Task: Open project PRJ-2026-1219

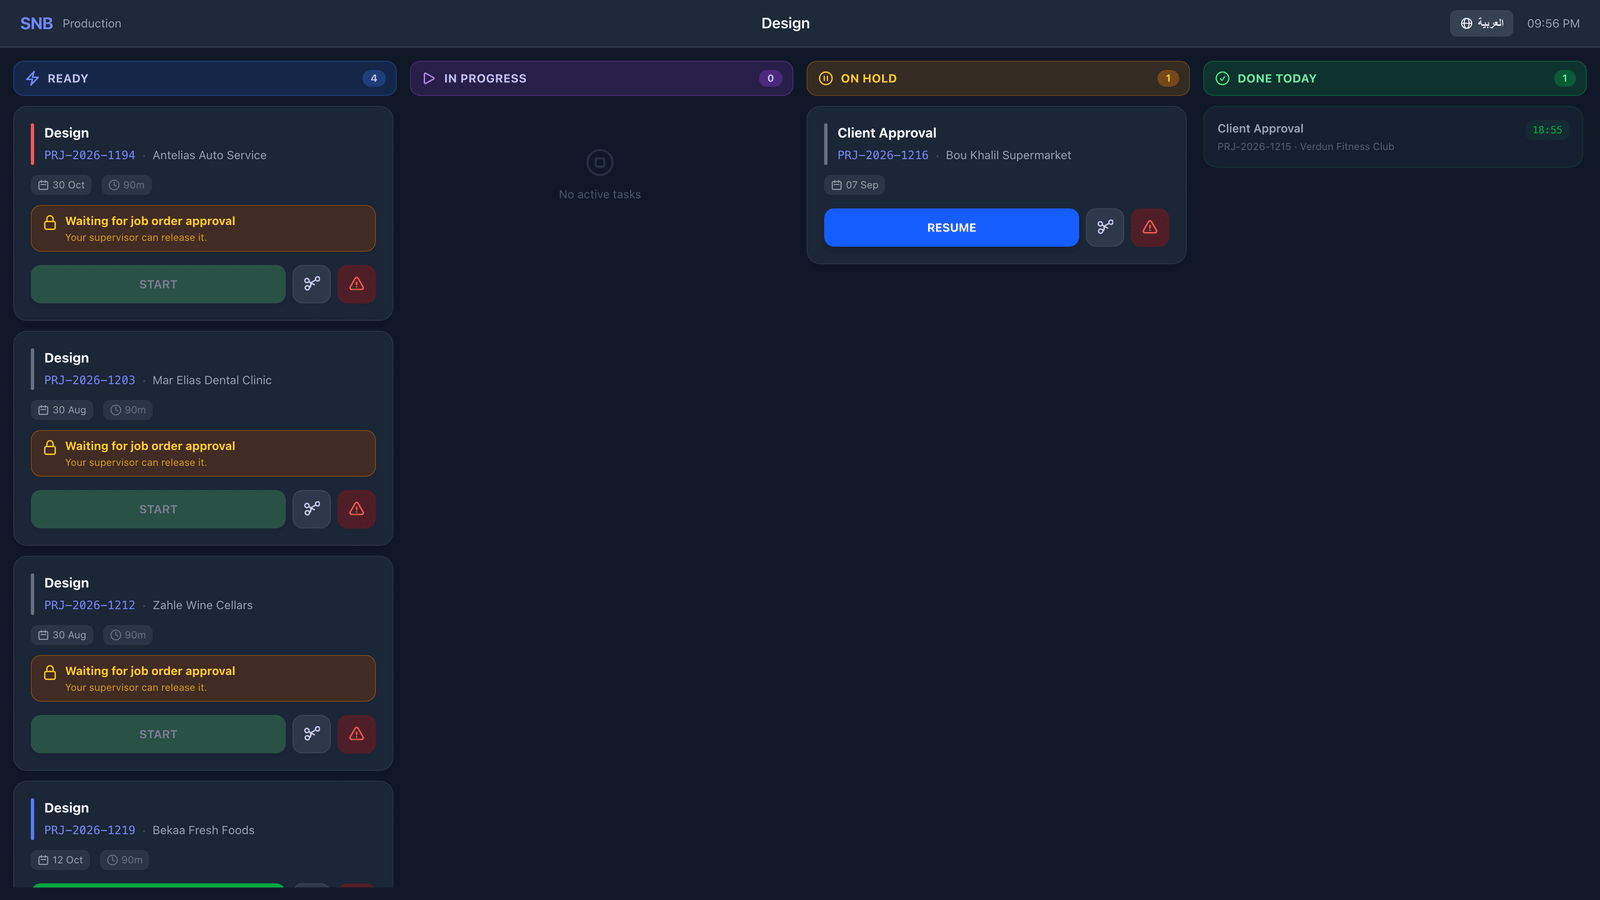Action: coord(90,830)
